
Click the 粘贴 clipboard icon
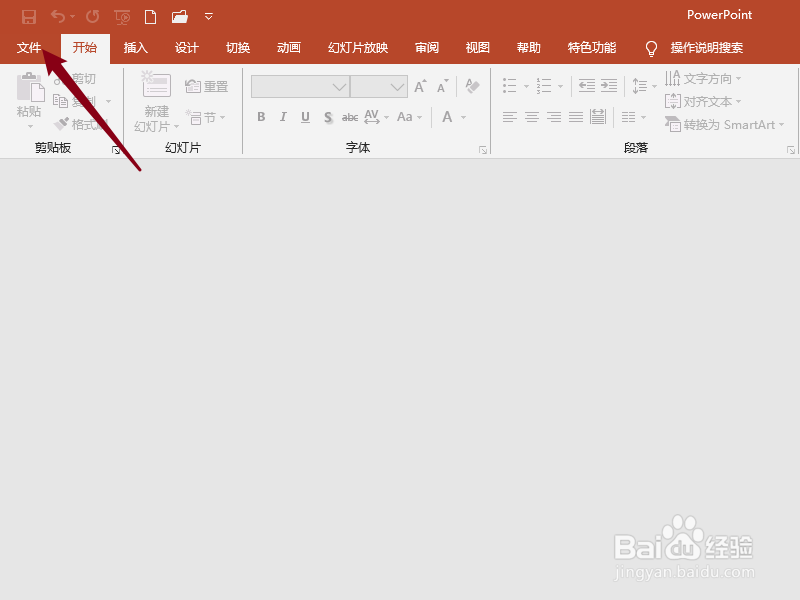(30, 87)
